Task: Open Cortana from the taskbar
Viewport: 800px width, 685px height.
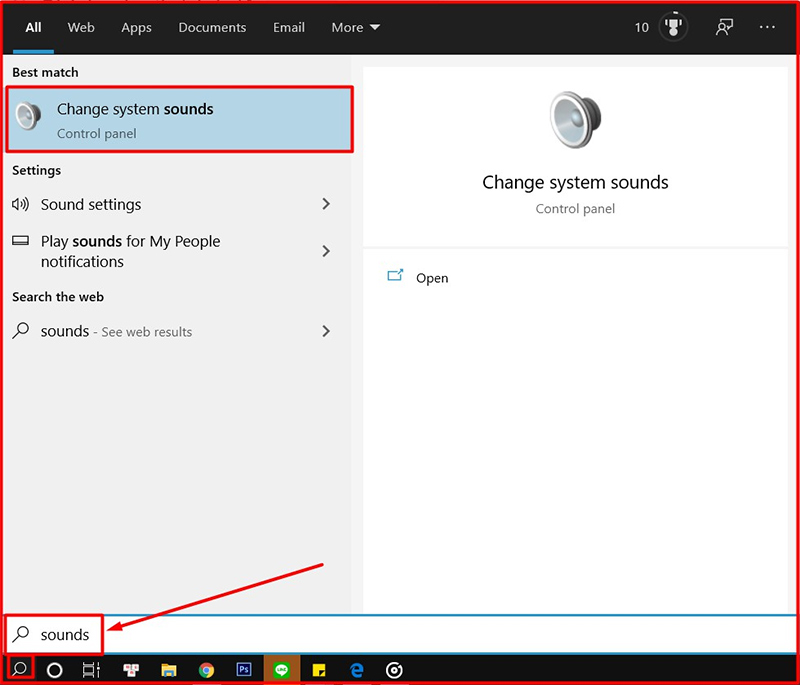Action: point(55,670)
